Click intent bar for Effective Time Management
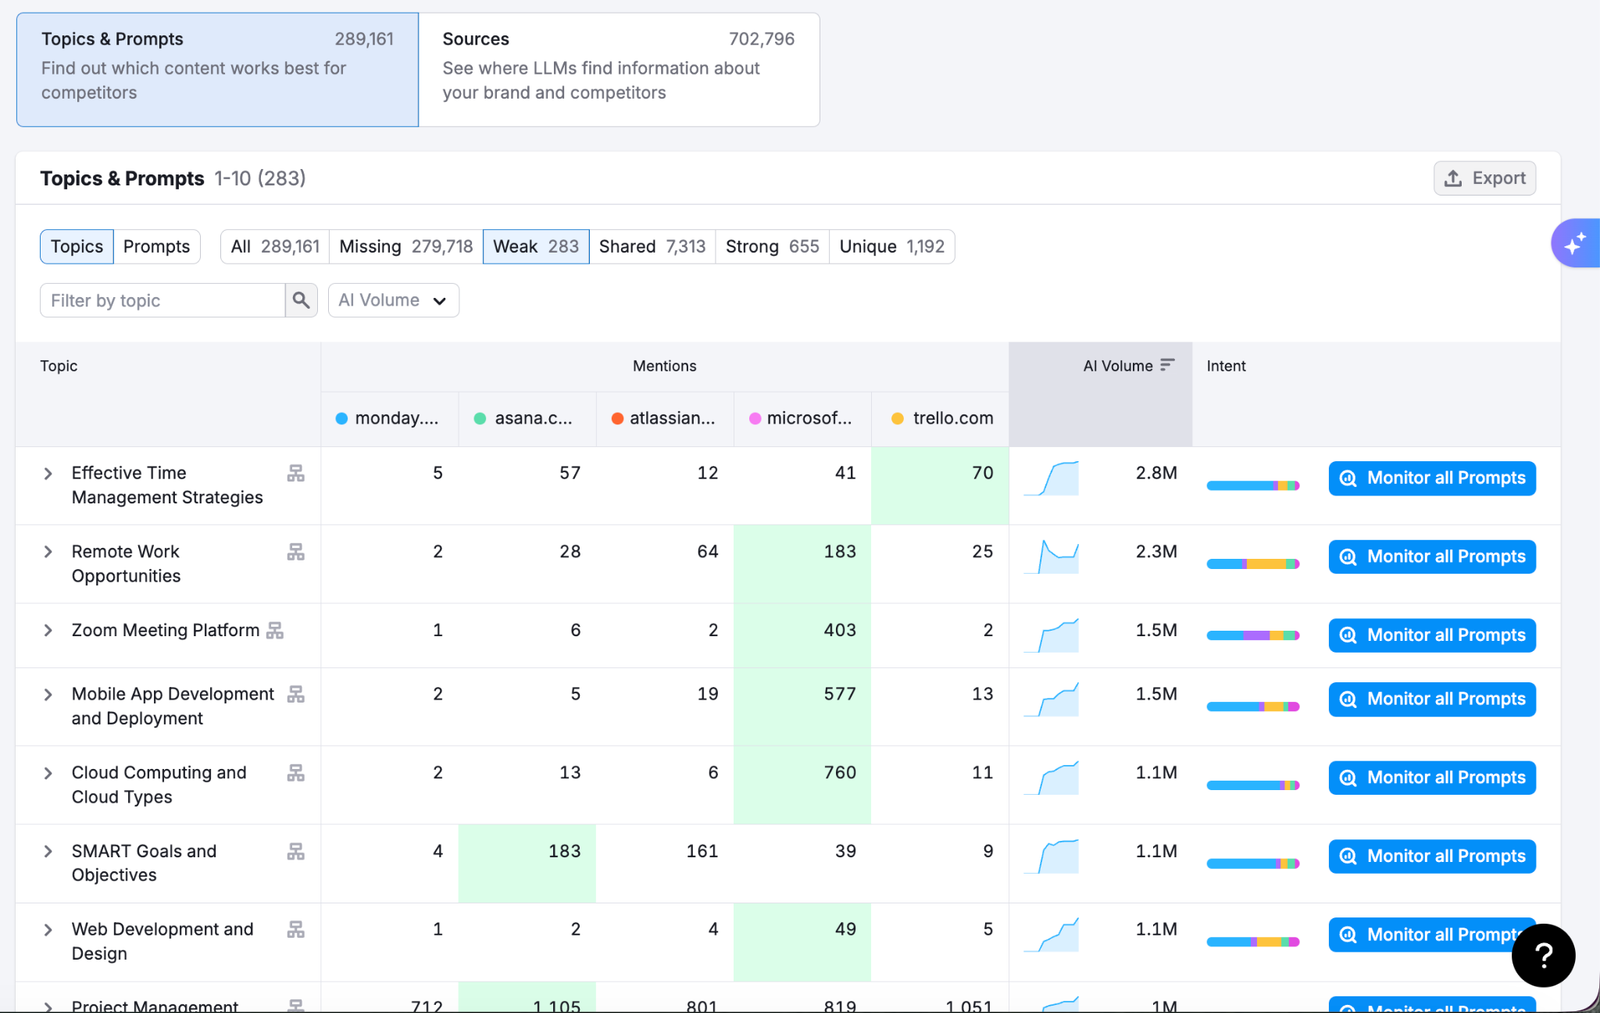Viewport: 1600px width, 1013px height. pyautogui.click(x=1253, y=485)
